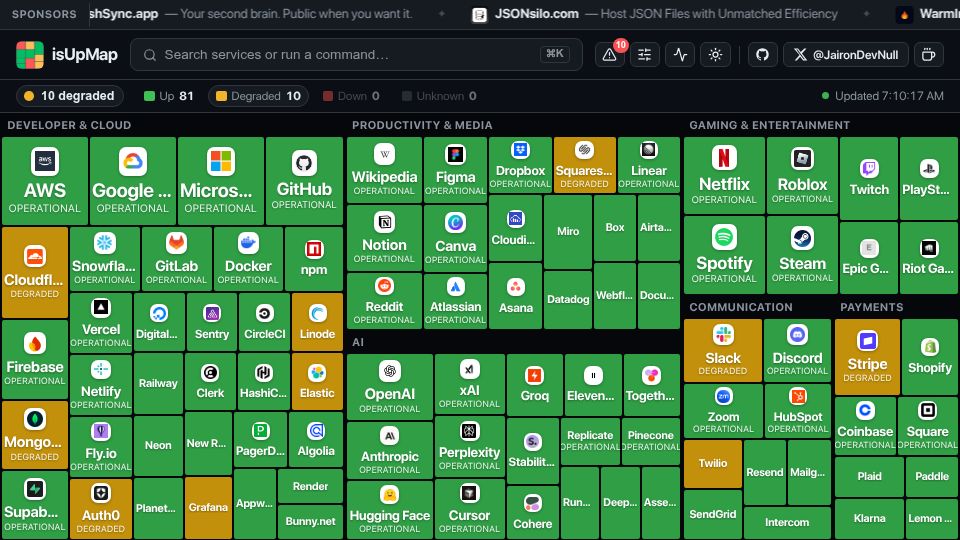Open the degraded Cloudflare tile
960x540 pixels.
[35, 272]
